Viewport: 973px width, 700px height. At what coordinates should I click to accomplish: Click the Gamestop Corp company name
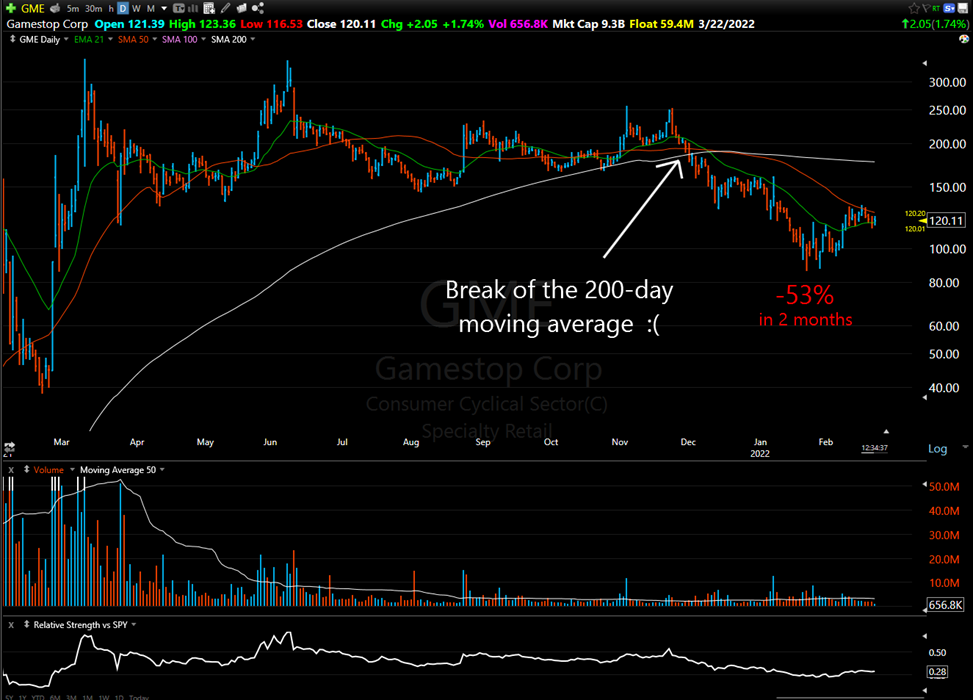tap(47, 24)
